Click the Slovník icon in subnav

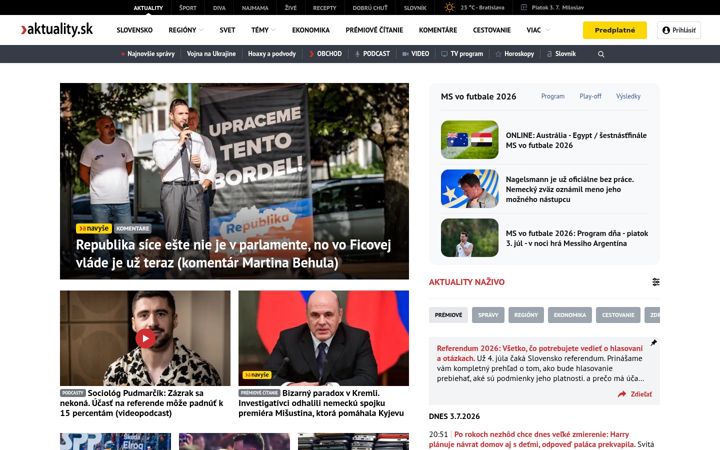[x=549, y=54]
